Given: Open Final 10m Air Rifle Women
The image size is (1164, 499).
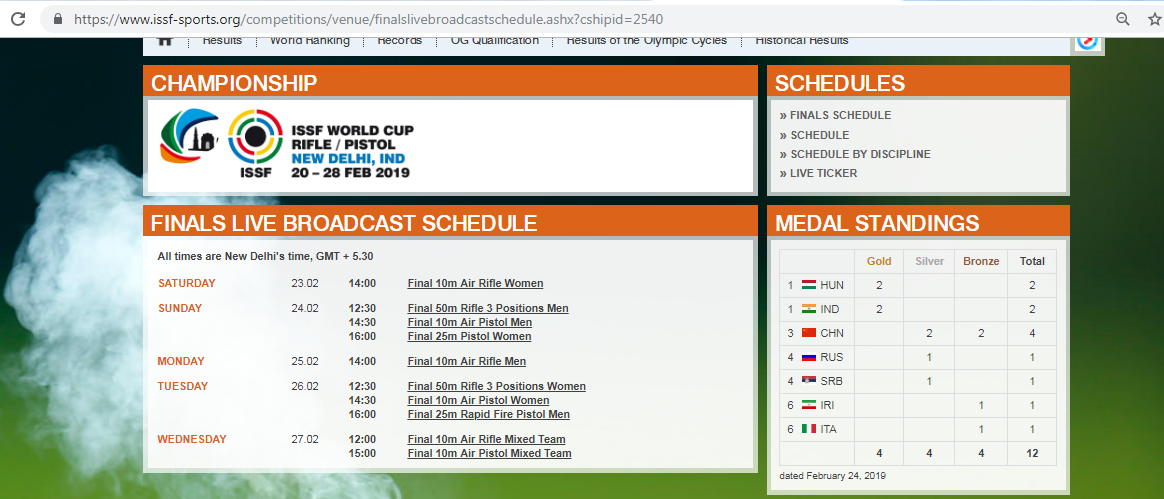Looking at the screenshot, I should point(475,283).
